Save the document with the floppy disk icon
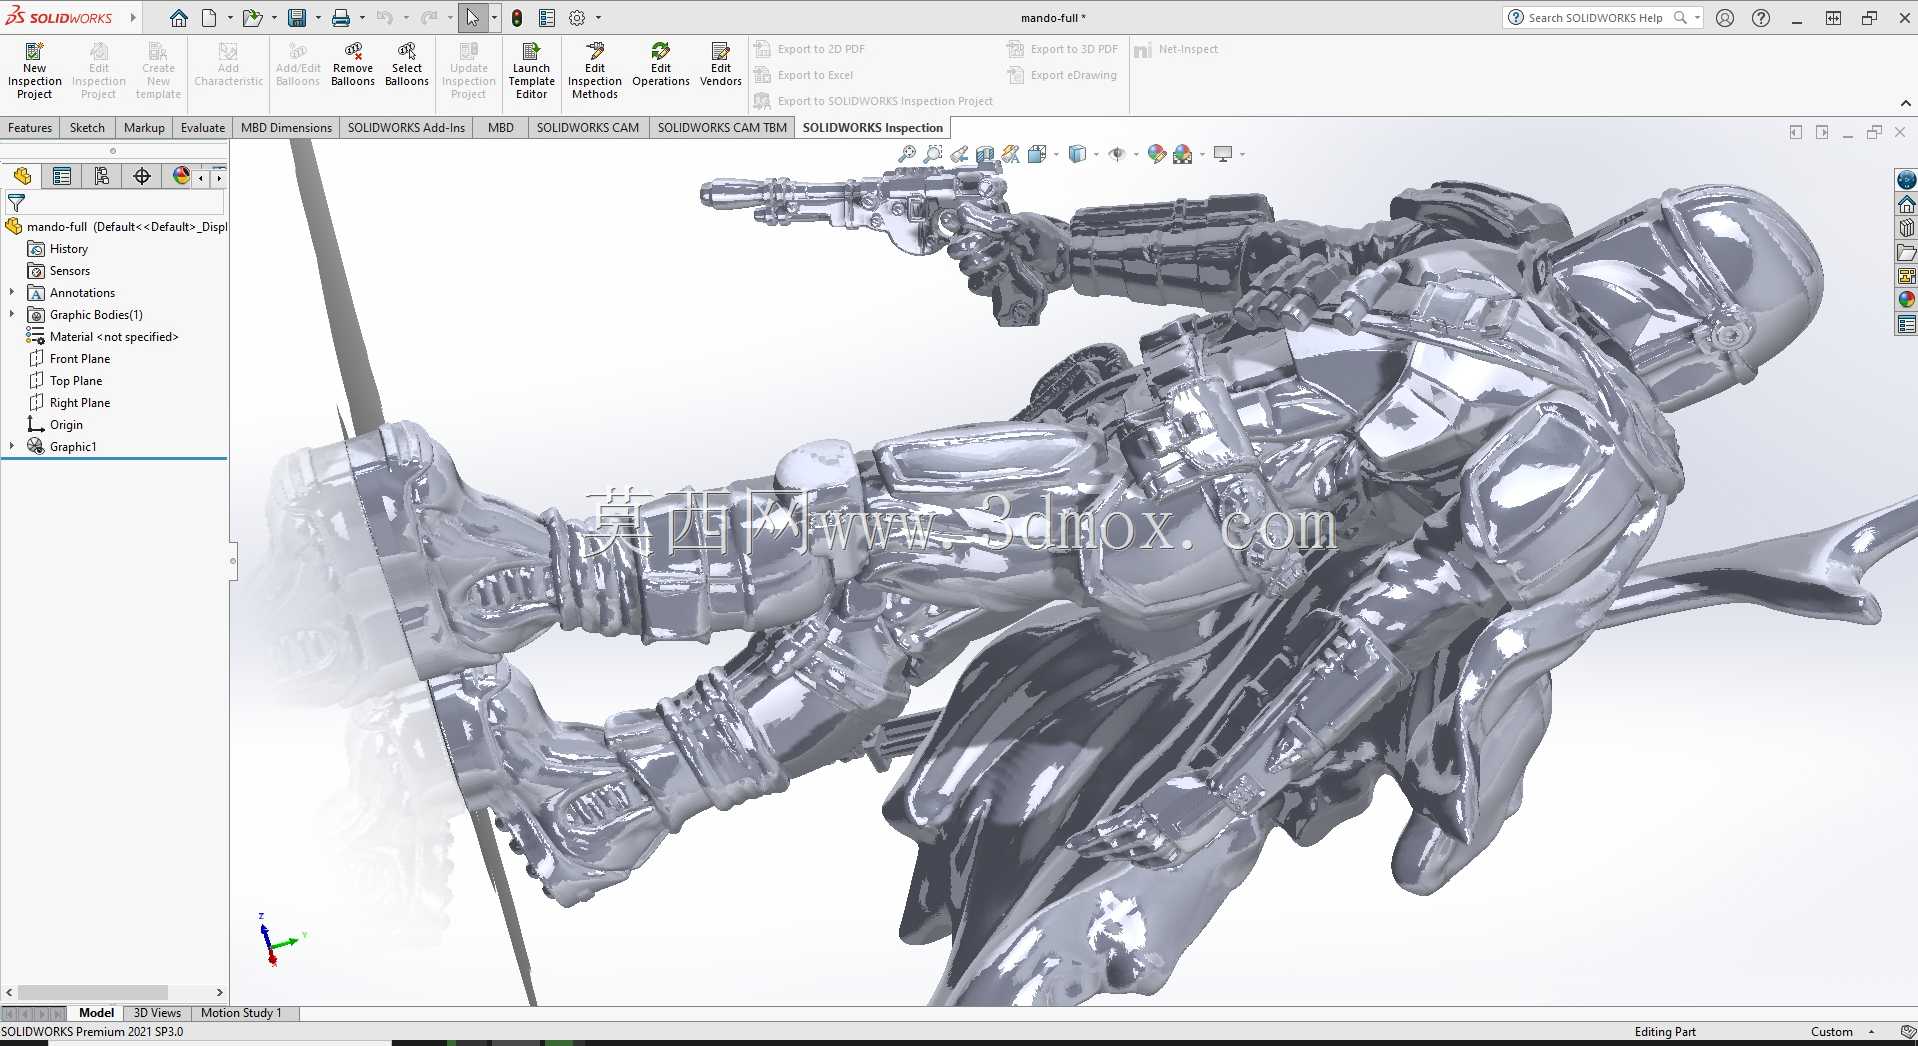 click(x=297, y=18)
